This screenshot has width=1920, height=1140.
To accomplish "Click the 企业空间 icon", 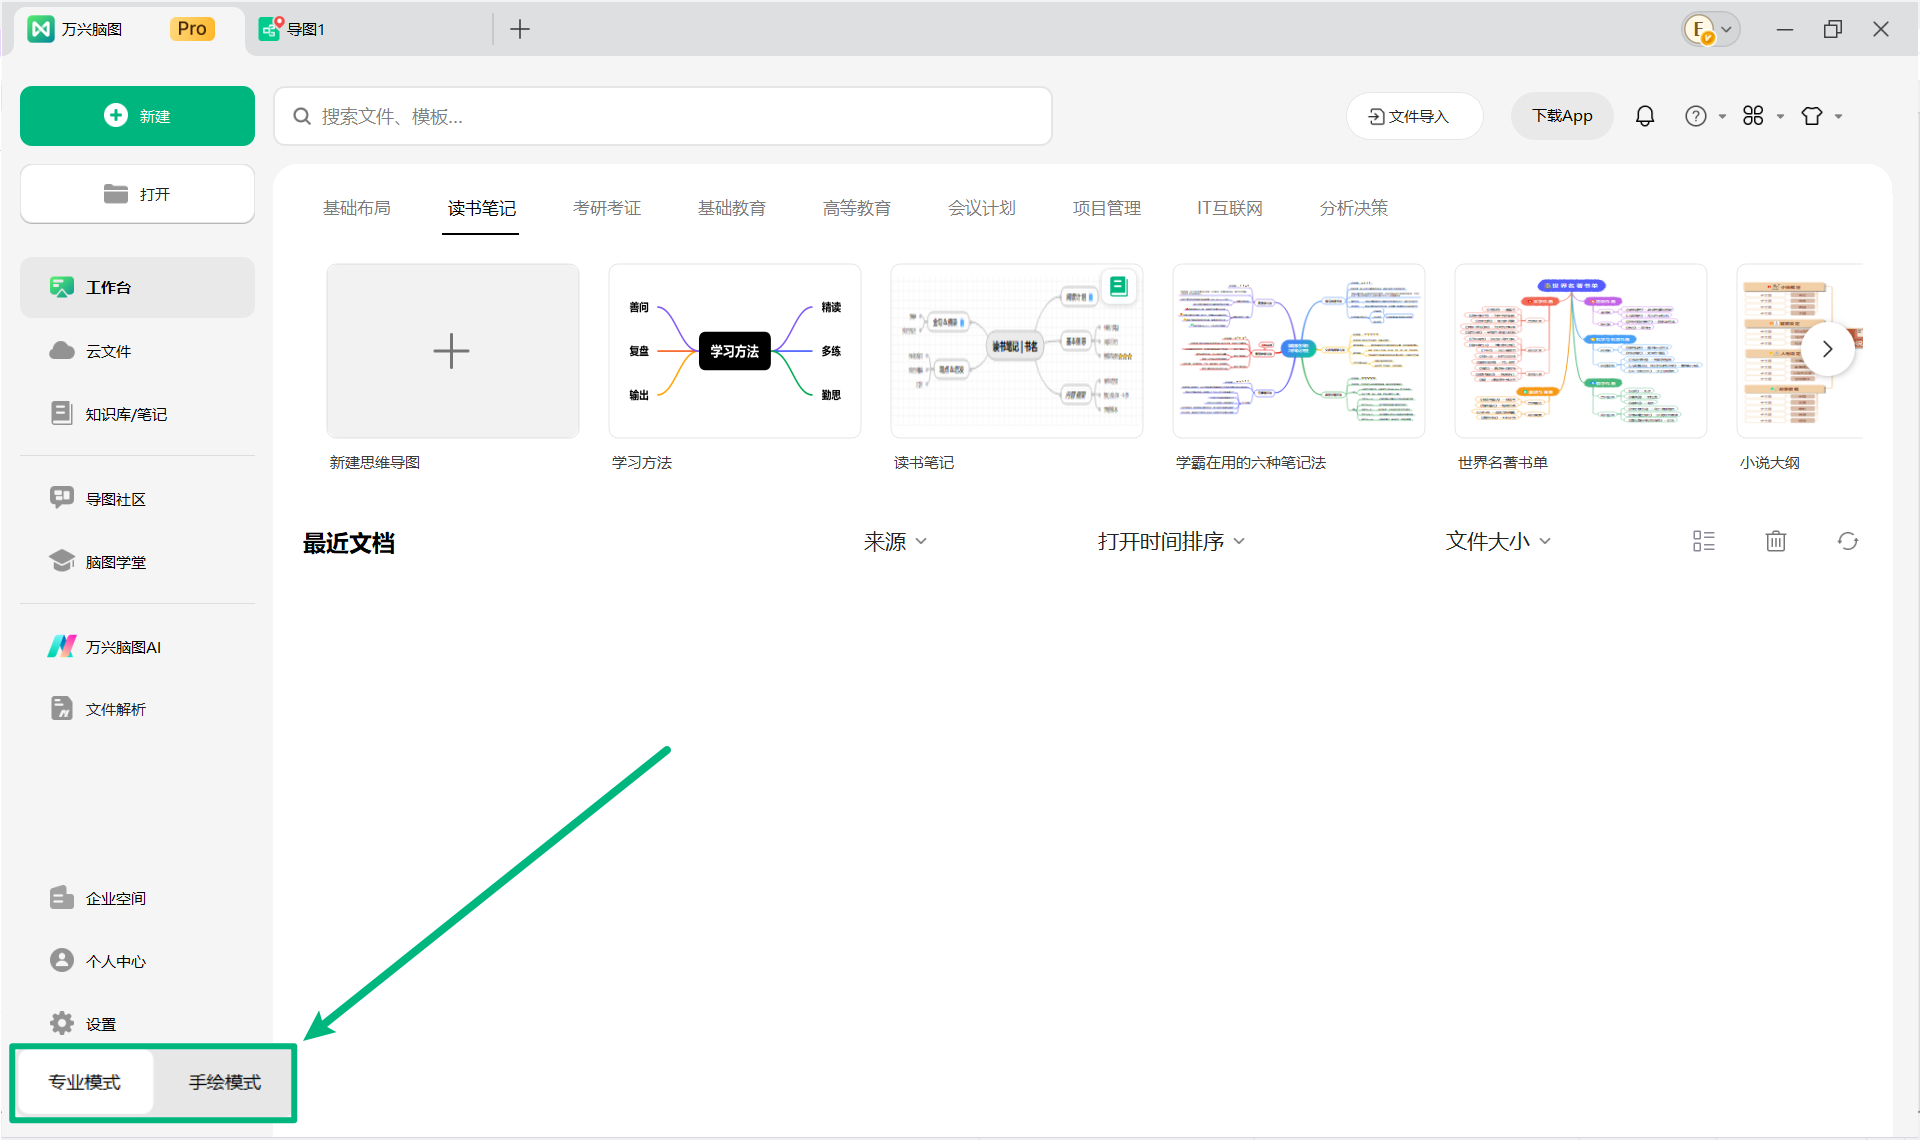I will click(62, 897).
